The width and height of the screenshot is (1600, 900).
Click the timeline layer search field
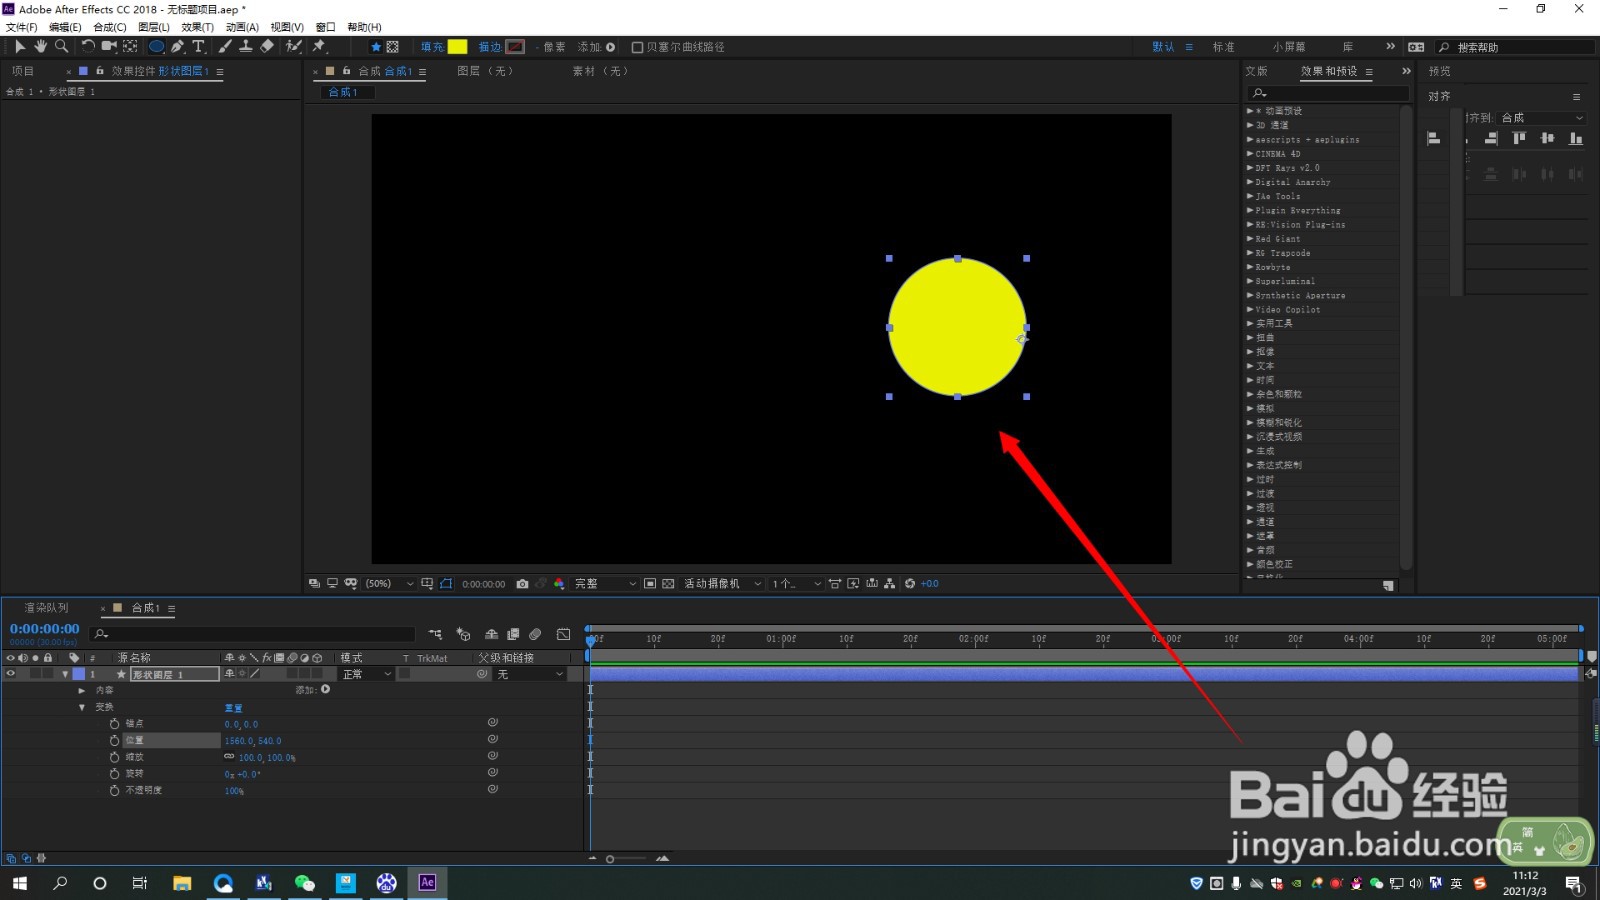point(252,634)
